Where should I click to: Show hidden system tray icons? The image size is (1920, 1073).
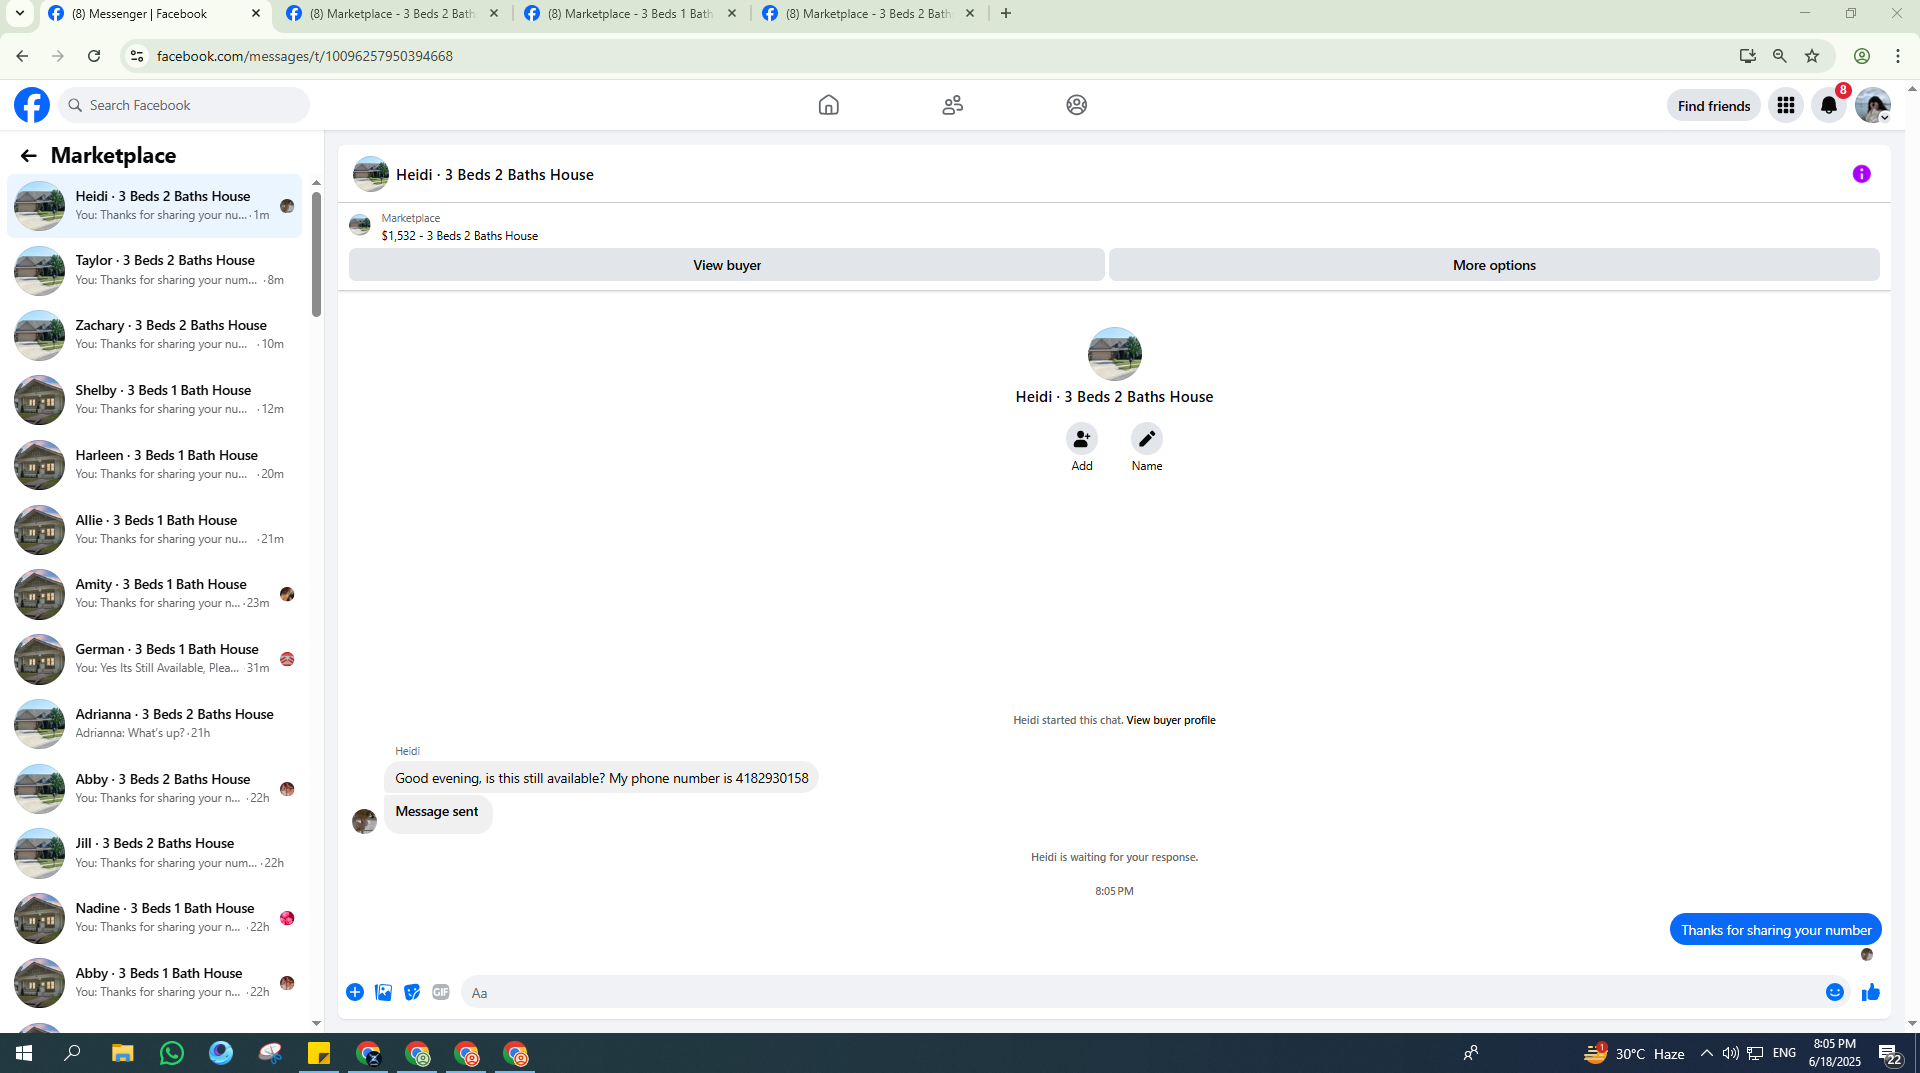[x=1706, y=1053]
